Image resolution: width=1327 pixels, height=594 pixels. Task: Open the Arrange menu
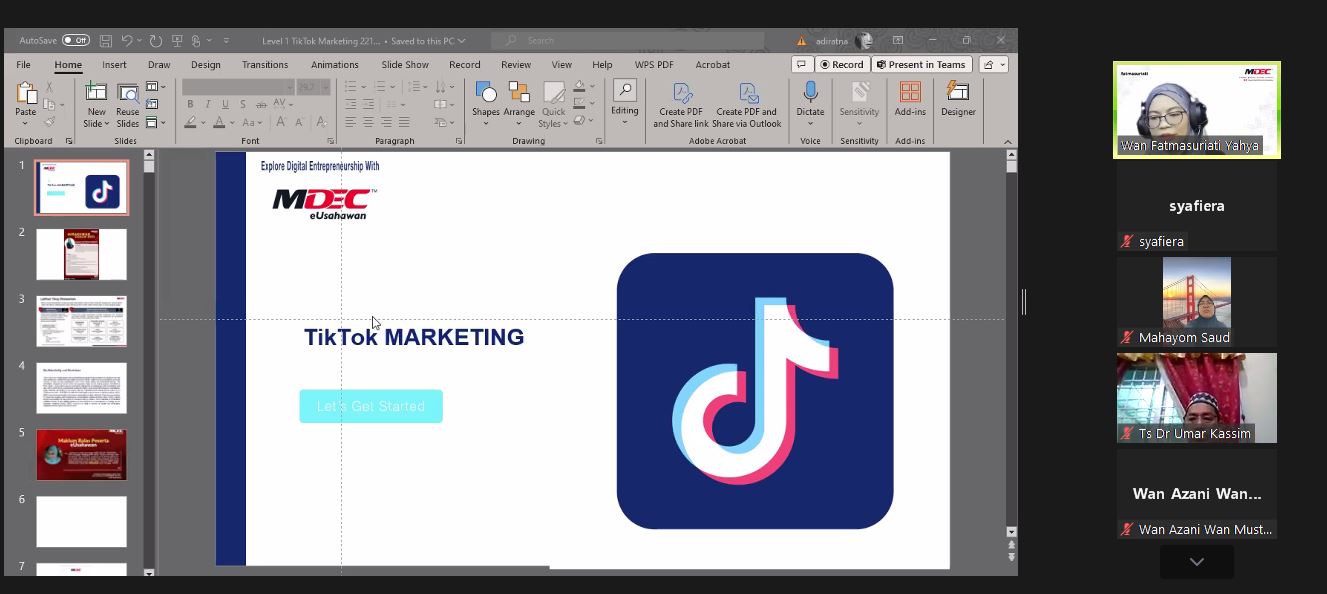coord(519,104)
